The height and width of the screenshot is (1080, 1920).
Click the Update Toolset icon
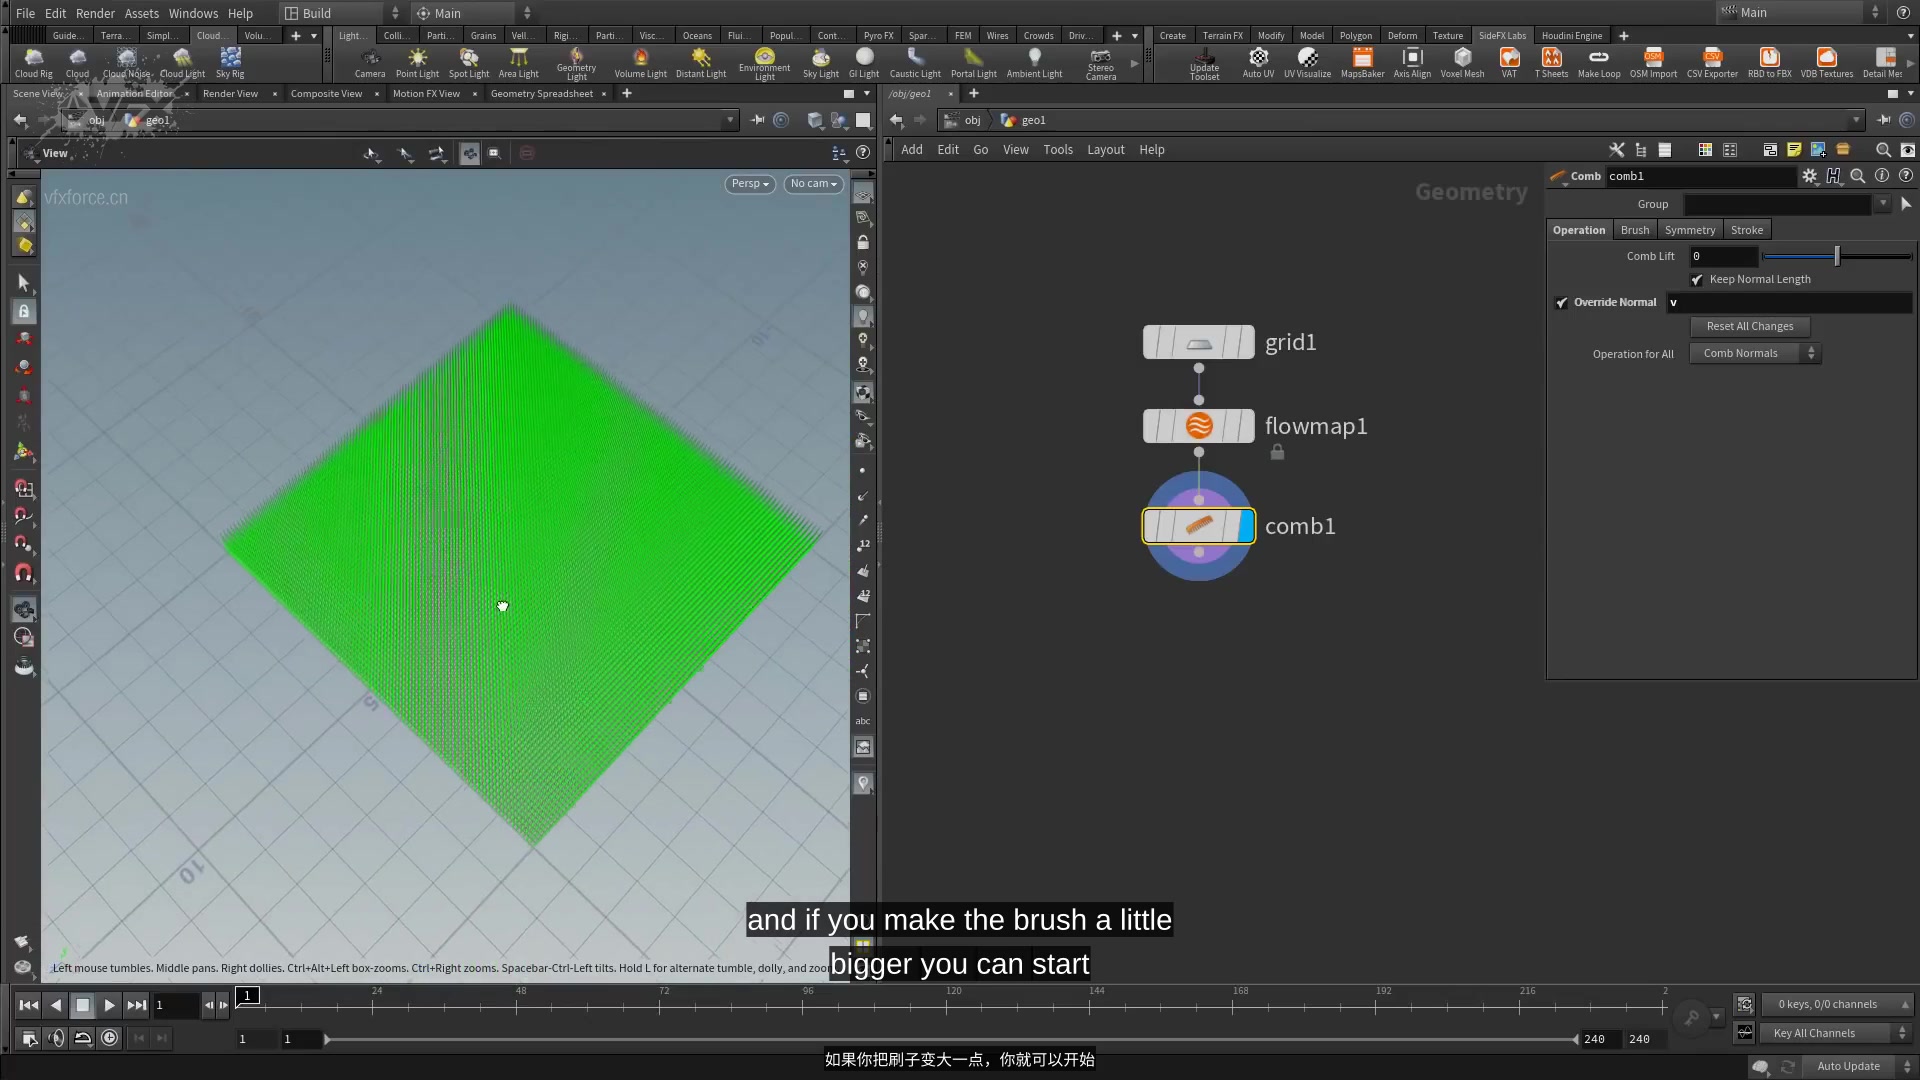point(1205,62)
